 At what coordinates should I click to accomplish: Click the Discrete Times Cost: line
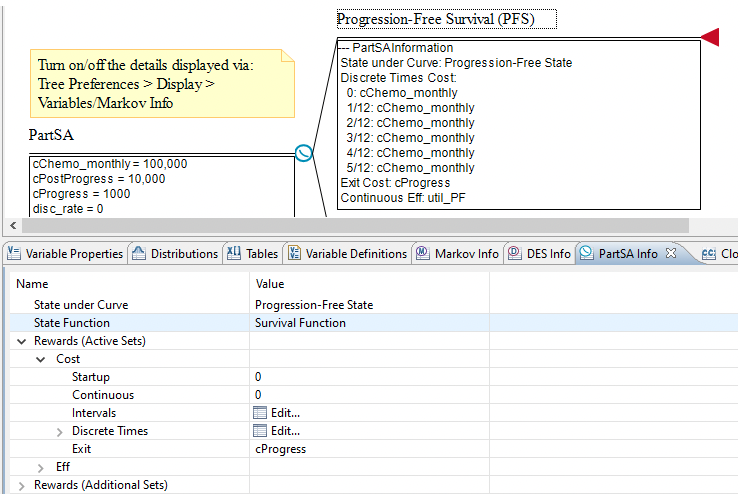[x=399, y=77]
